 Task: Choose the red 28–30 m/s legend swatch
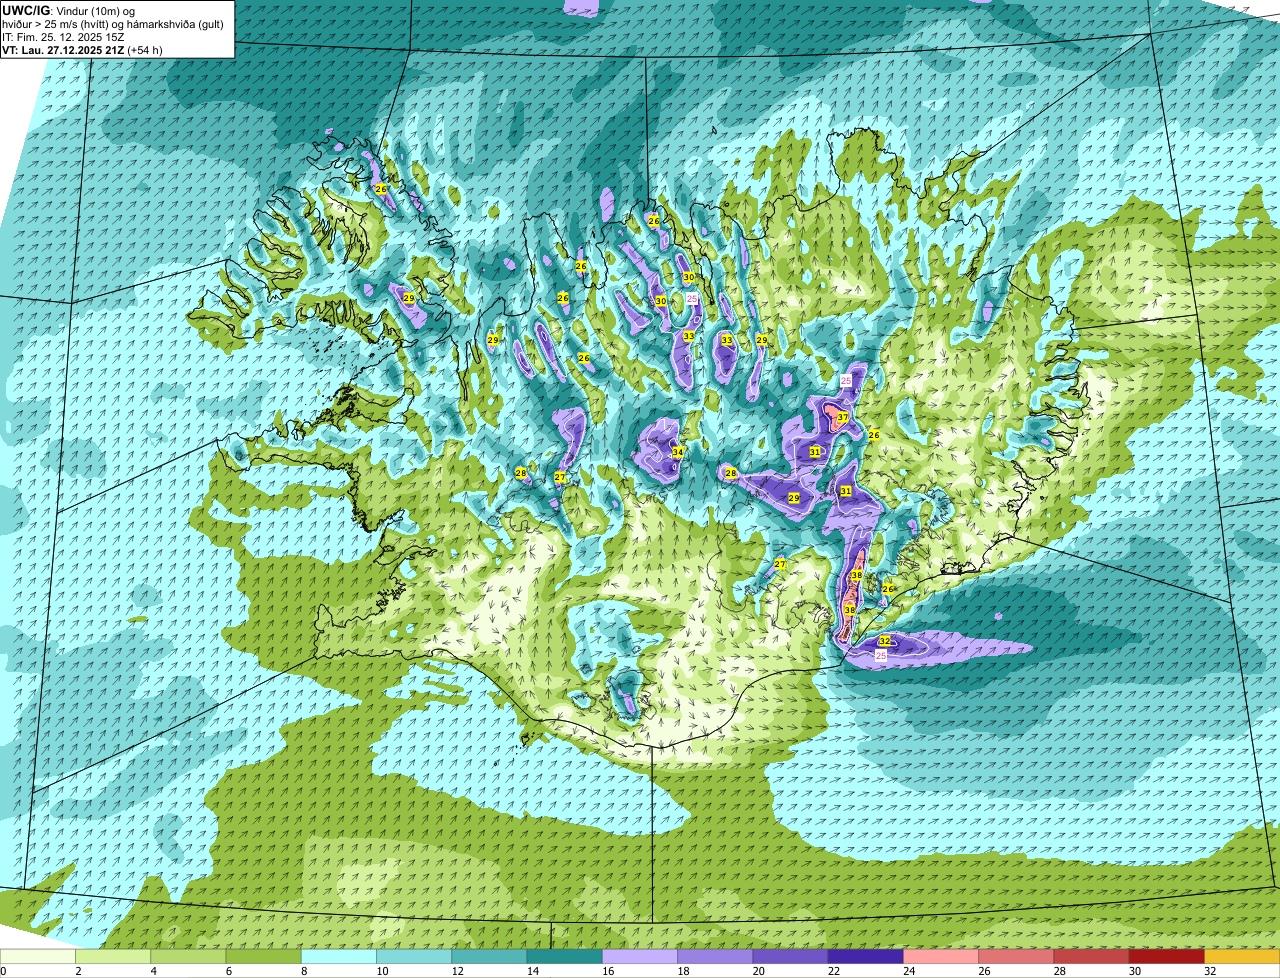point(1091,956)
